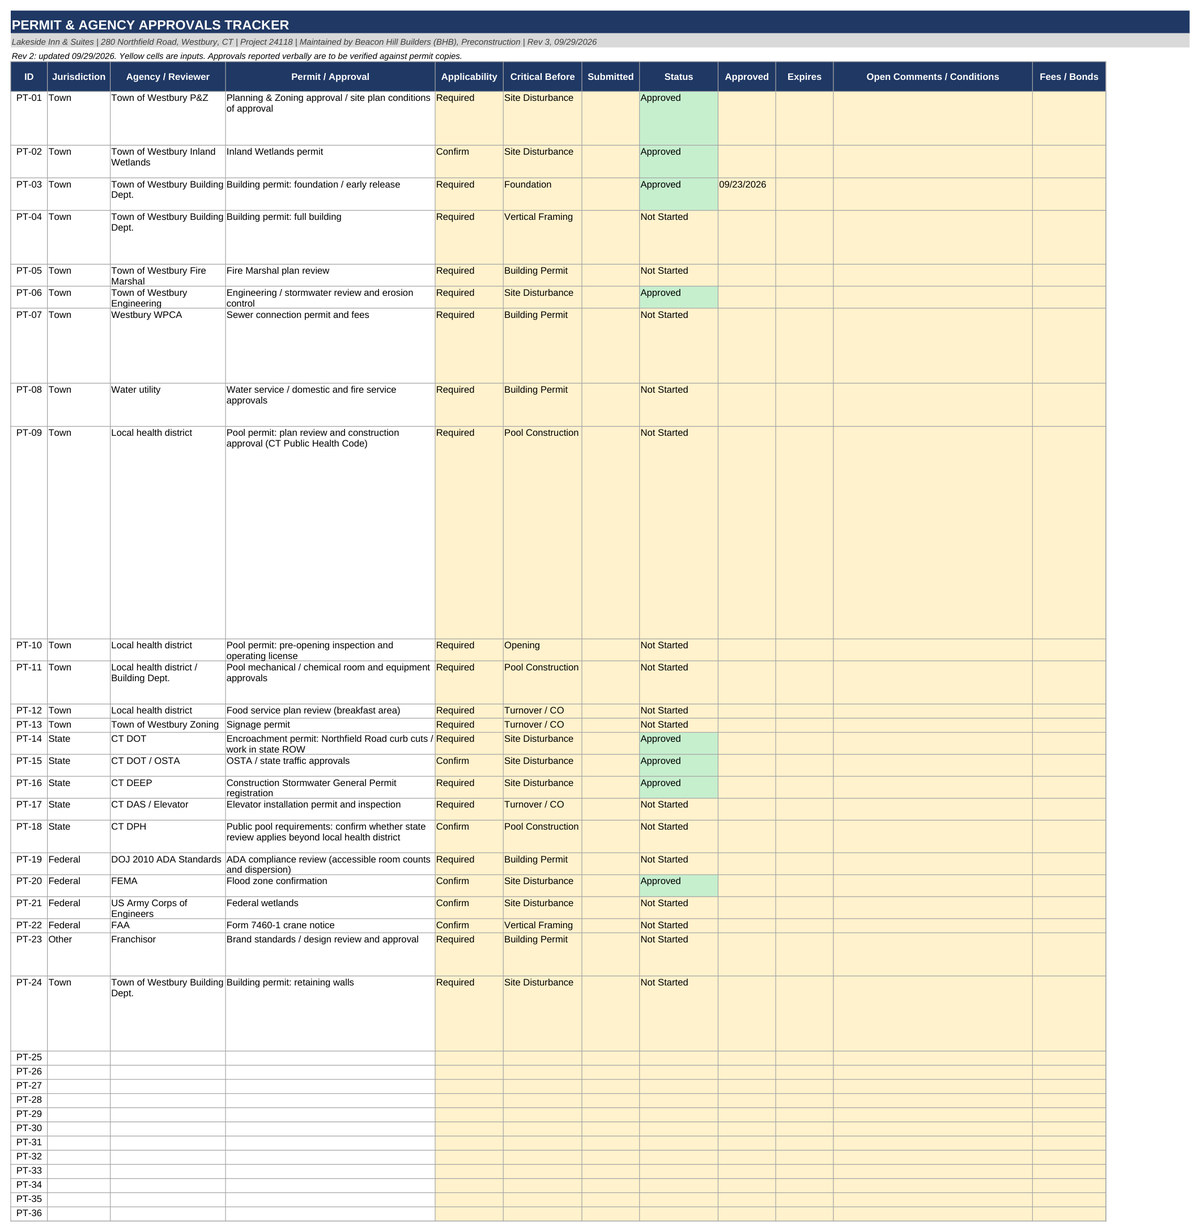Click the 'Applicability' column header
Viewport: 1200px width, 1232px height.
tap(469, 77)
